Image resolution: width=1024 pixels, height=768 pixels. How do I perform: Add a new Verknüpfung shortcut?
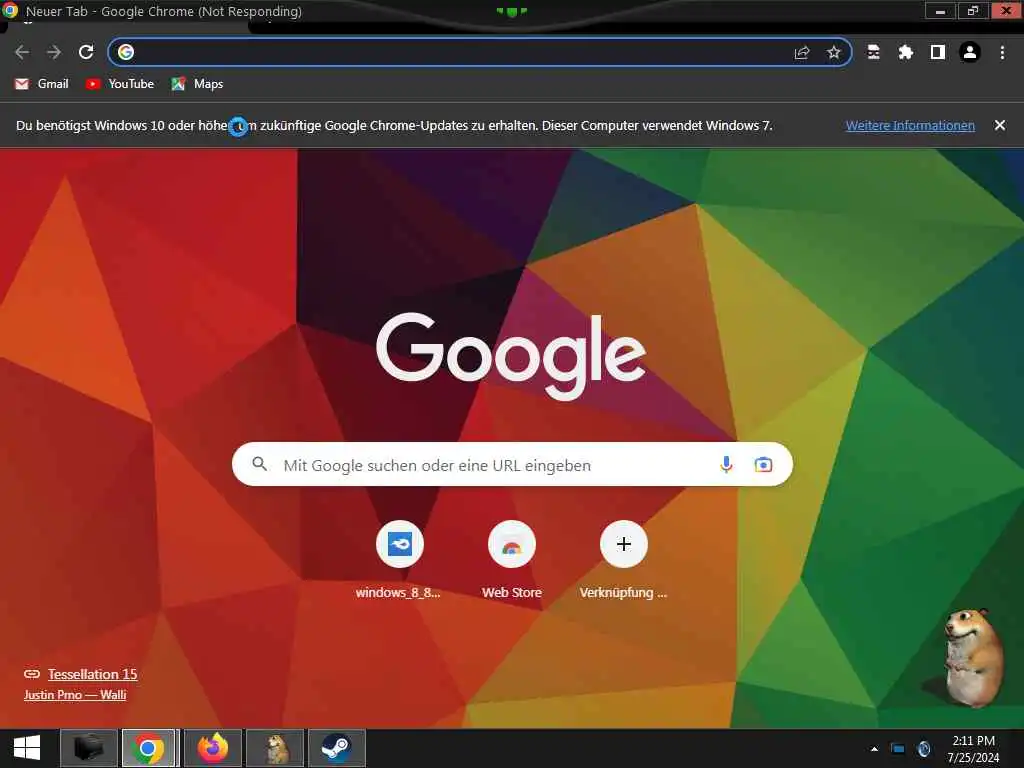coord(624,560)
